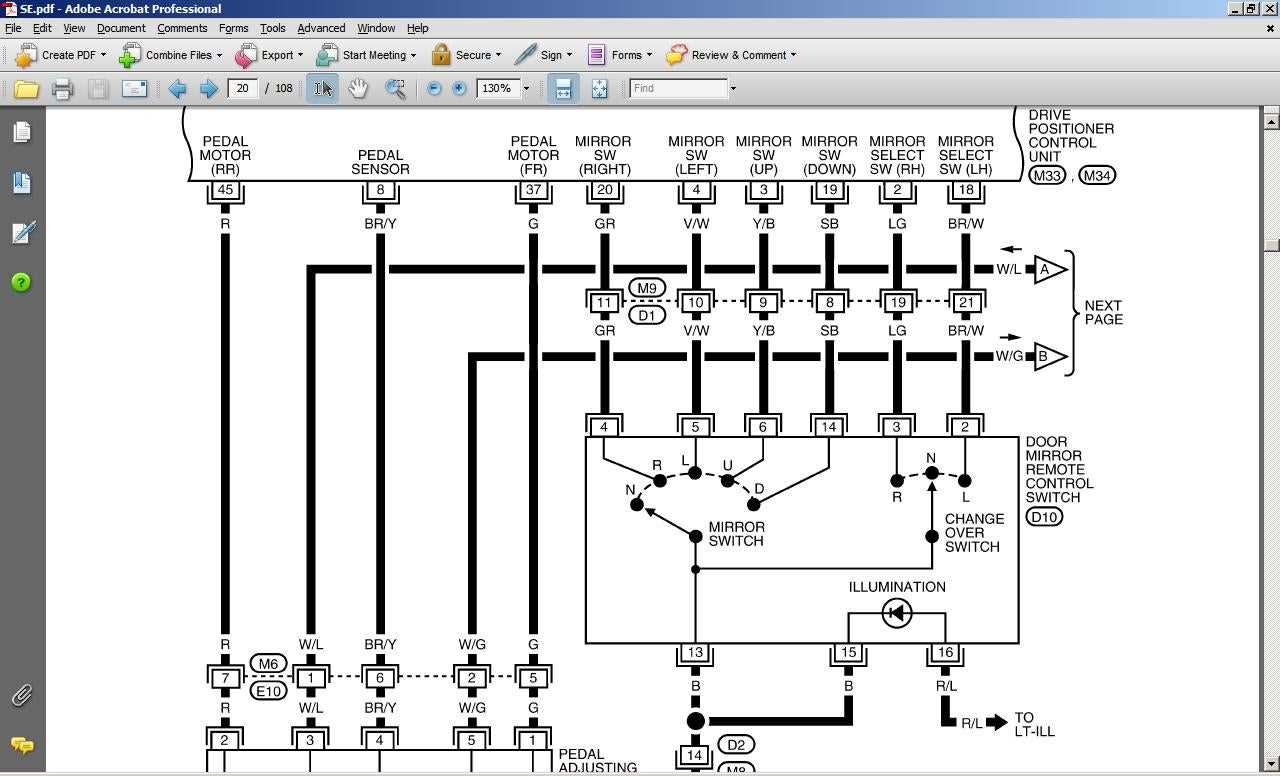The width and height of the screenshot is (1280, 776).
Task: Click the Find search field
Action: pos(678,88)
